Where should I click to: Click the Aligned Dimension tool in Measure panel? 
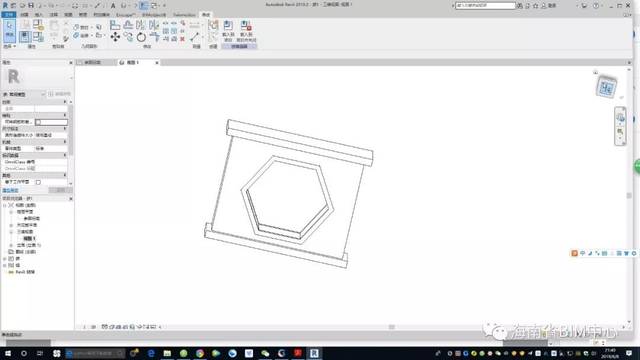click(x=195, y=37)
